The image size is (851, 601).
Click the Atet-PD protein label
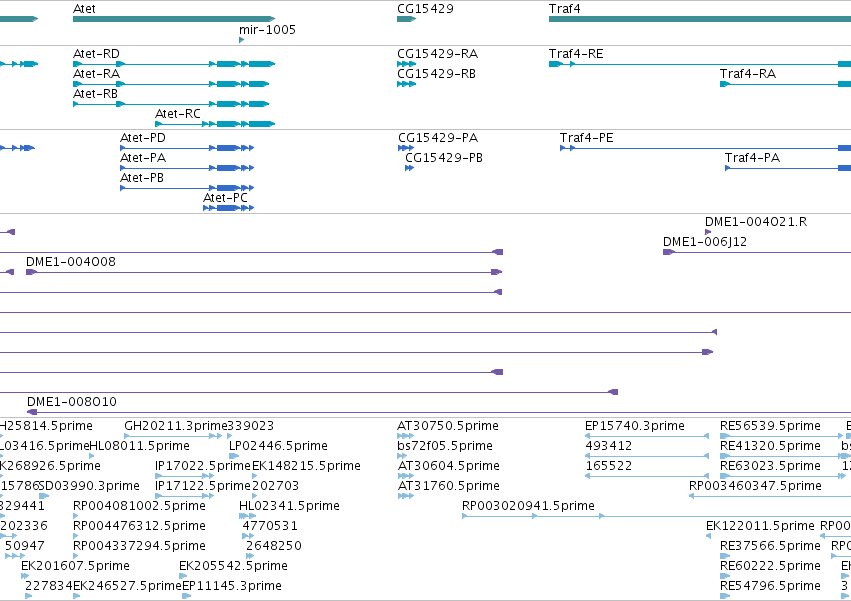point(143,138)
